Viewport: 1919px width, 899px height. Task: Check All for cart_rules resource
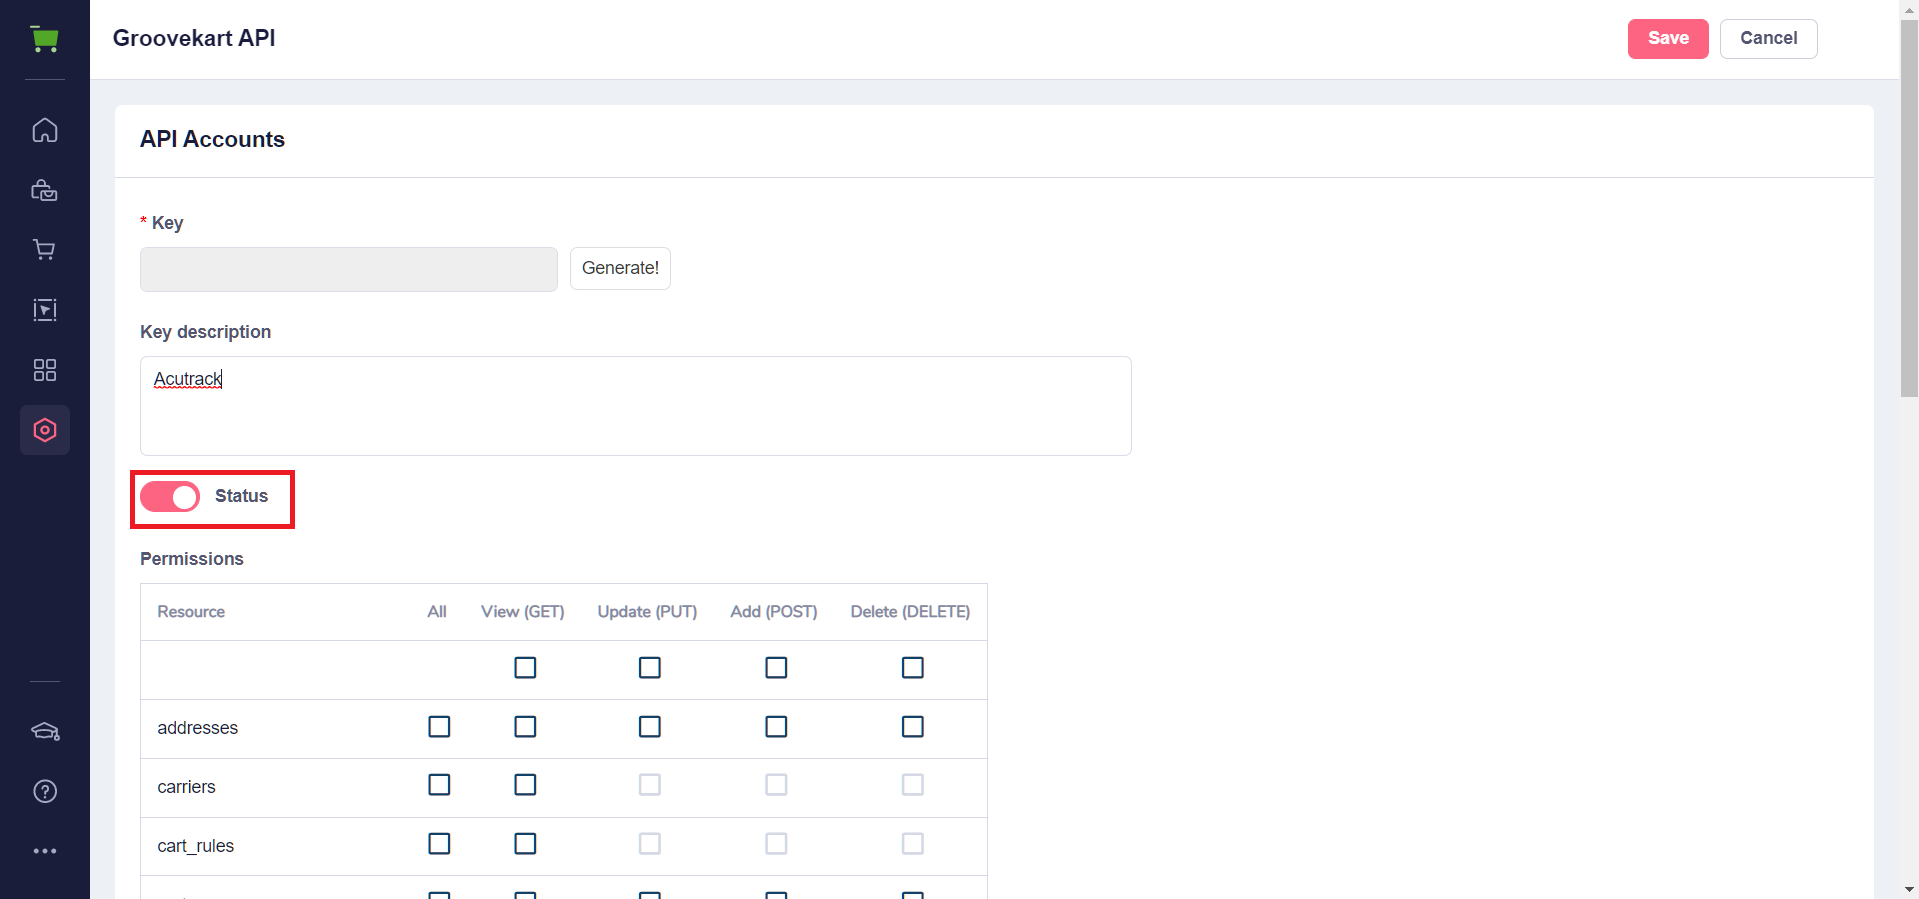(x=439, y=844)
